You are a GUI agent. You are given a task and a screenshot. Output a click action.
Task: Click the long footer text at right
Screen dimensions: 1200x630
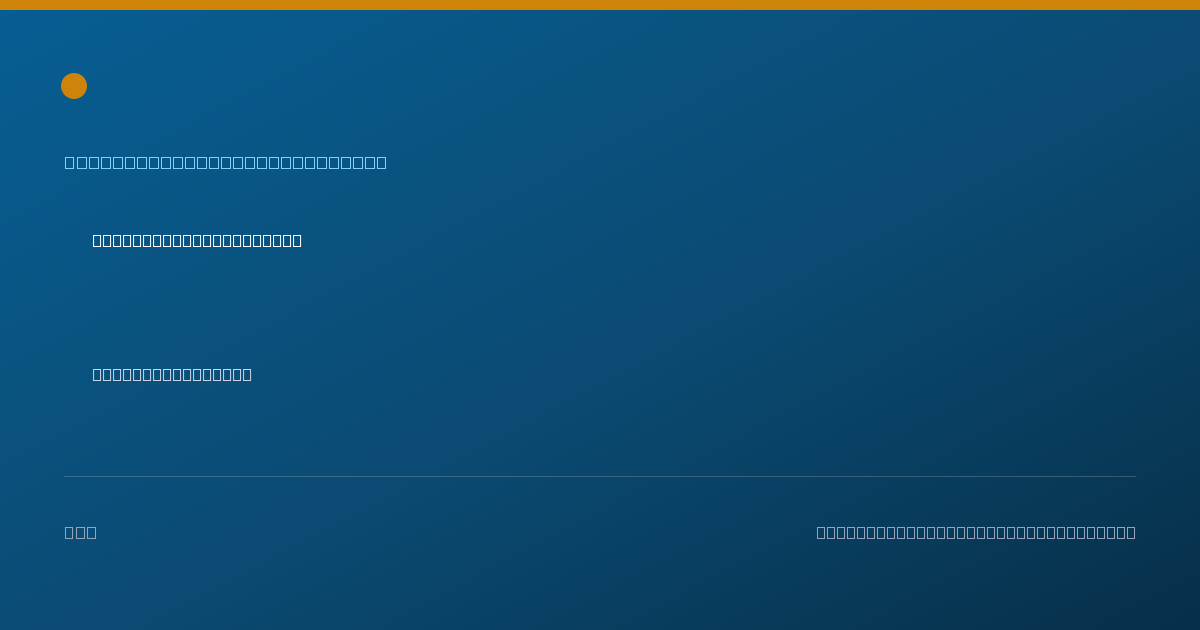(x=976, y=532)
